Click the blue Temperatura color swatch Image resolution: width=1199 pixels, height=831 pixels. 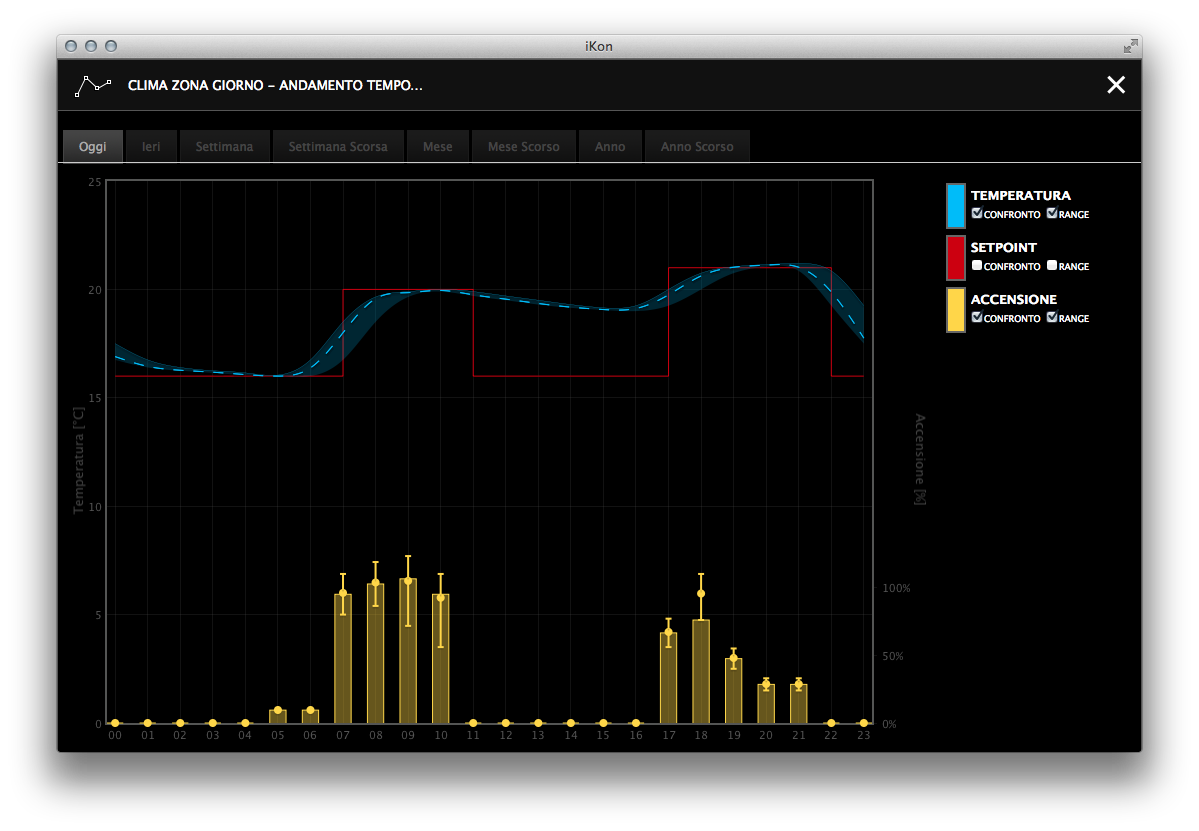[956, 206]
